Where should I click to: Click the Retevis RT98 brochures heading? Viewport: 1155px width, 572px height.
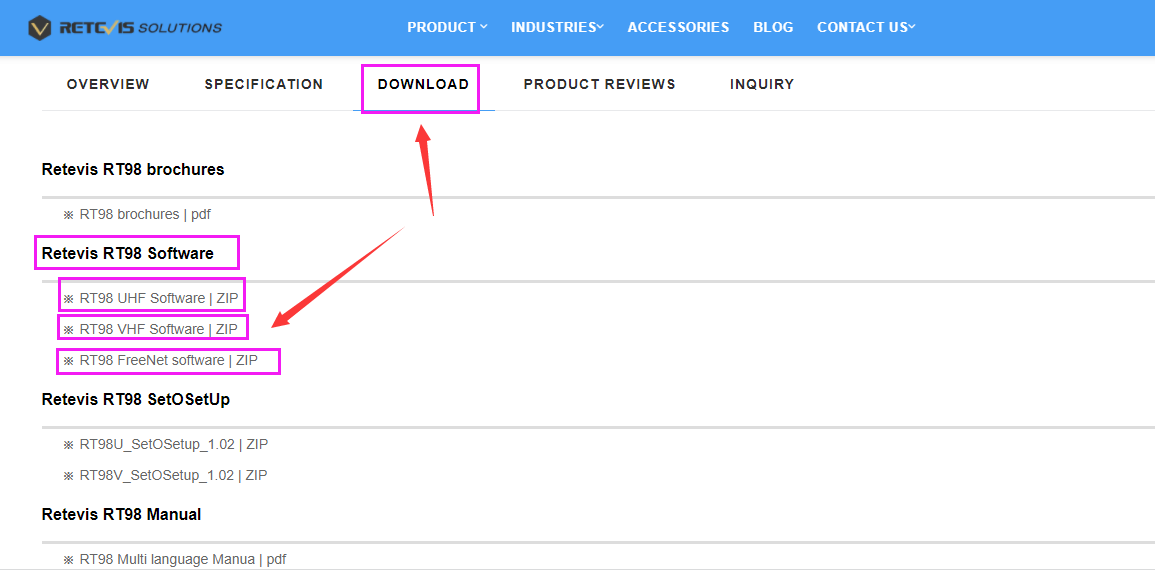click(133, 169)
